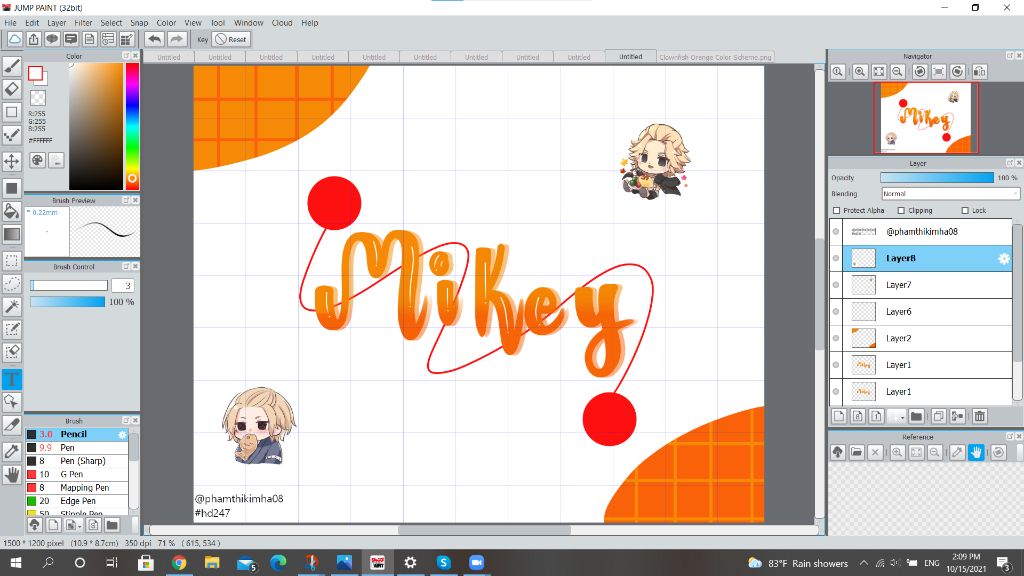The image size is (1024, 576).
Task: Select the G Pen brush
Action: [77, 474]
